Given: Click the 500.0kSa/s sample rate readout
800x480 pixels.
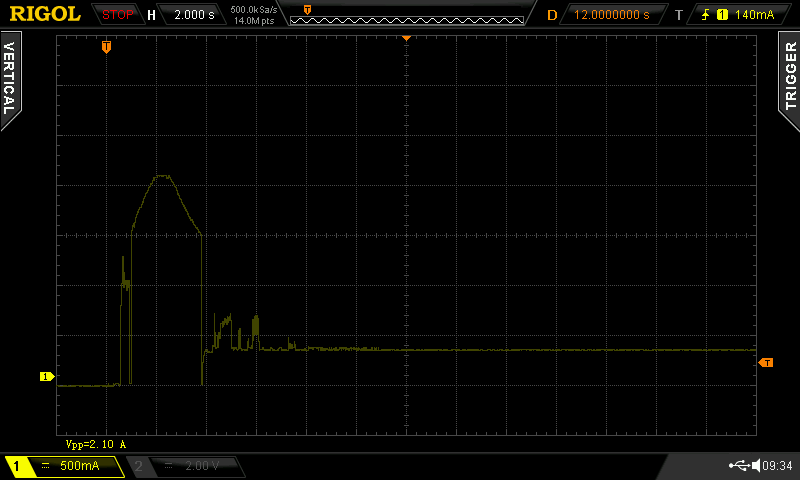Looking at the screenshot, I should tap(254, 9).
